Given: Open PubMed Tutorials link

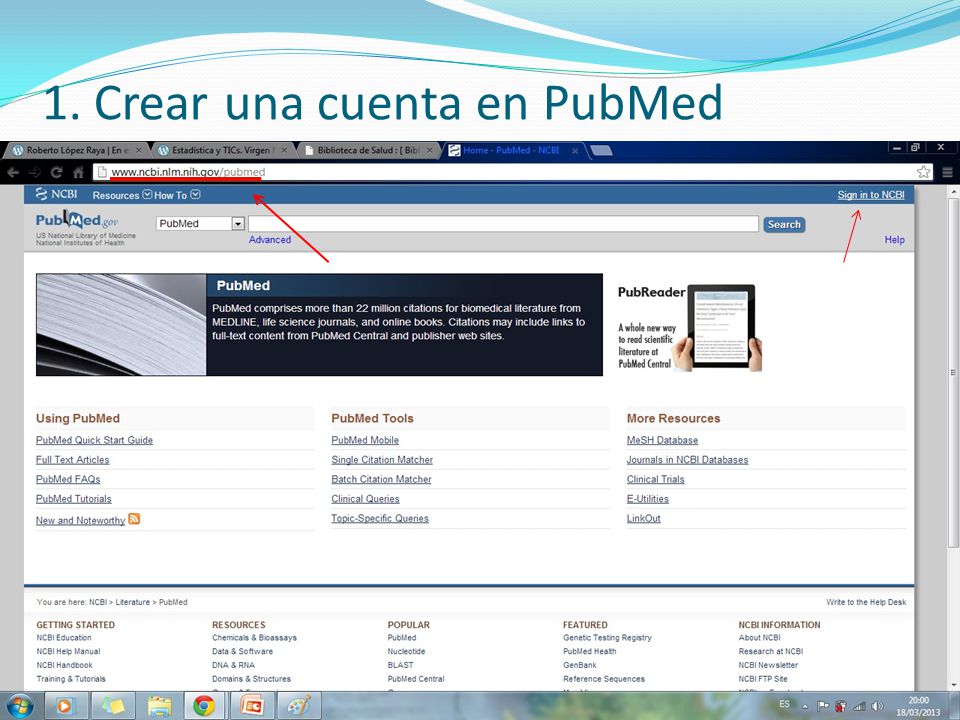Looking at the screenshot, I should coord(73,499).
